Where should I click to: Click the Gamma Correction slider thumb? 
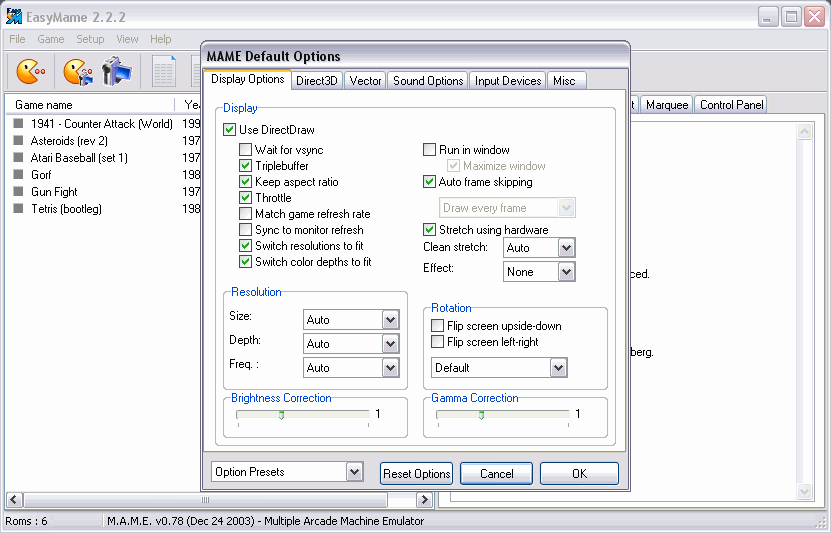481,415
